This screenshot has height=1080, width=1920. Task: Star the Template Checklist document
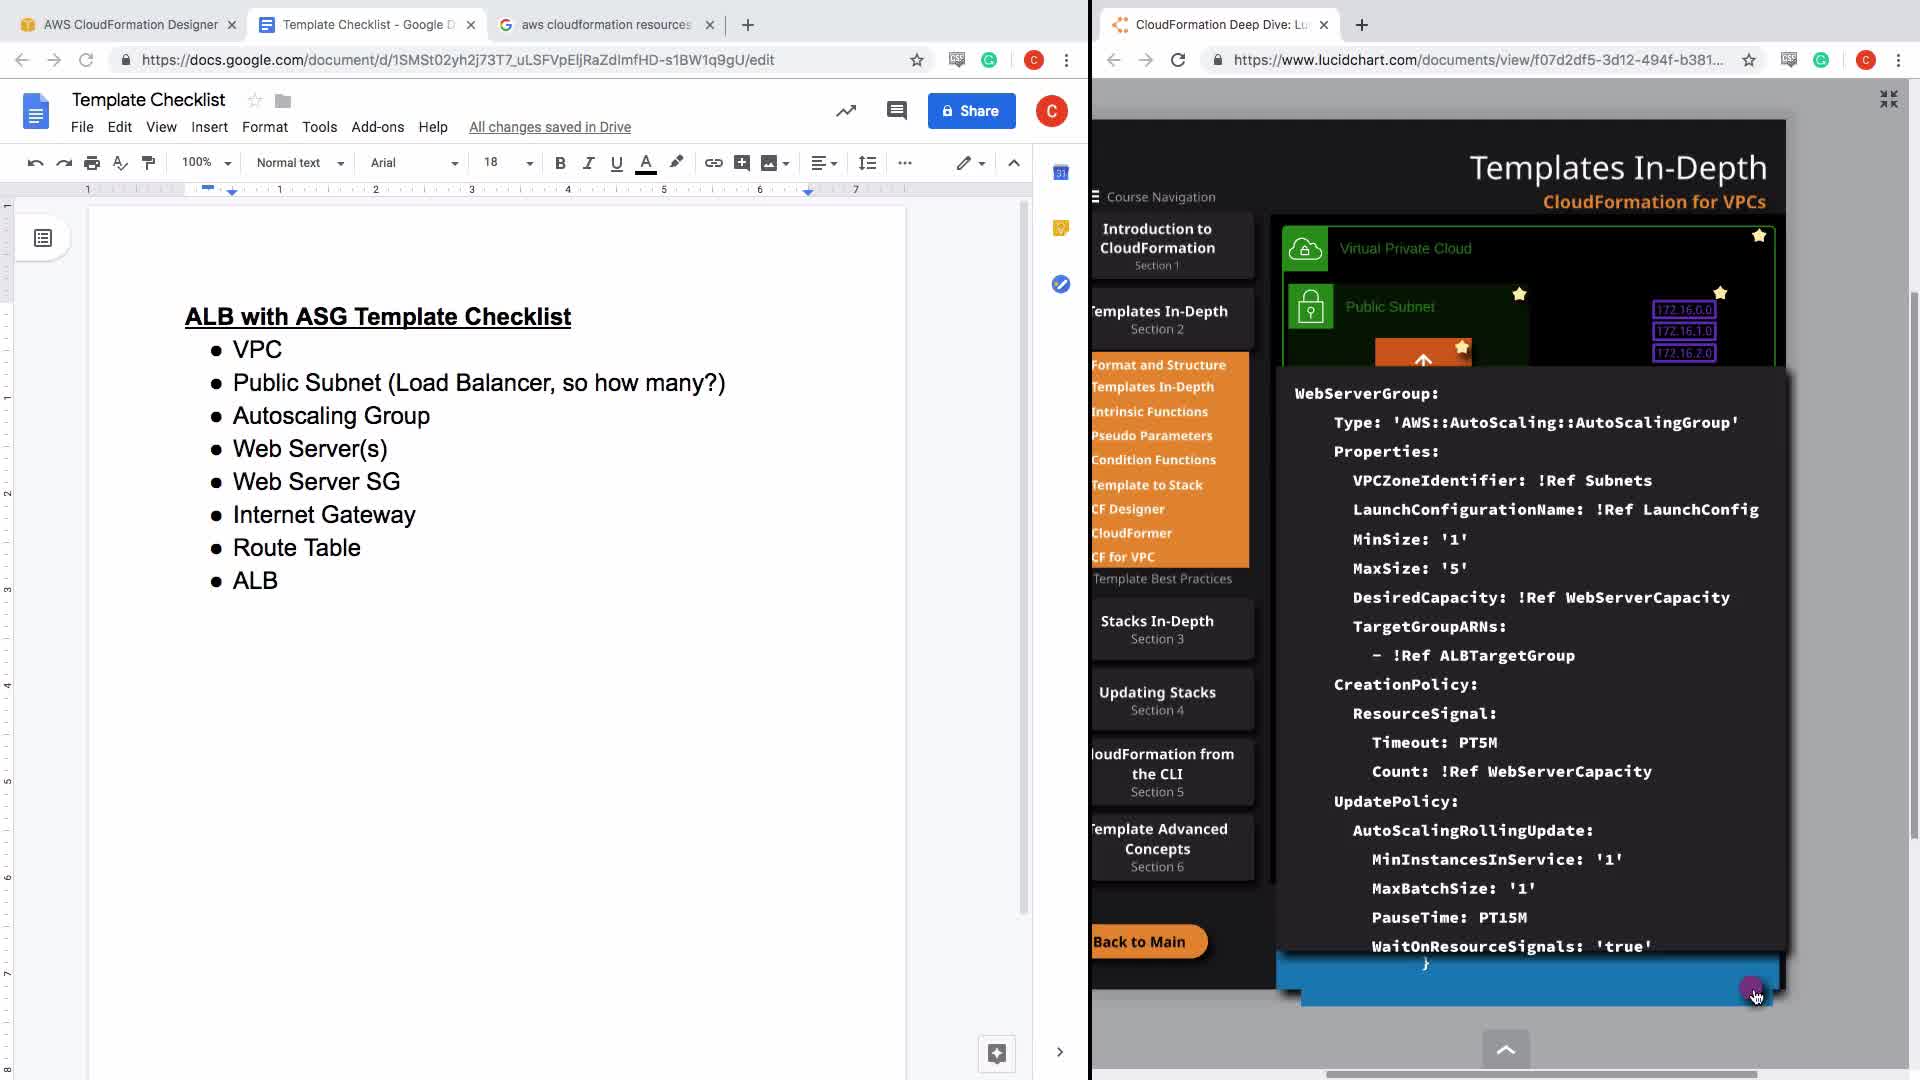tap(255, 100)
